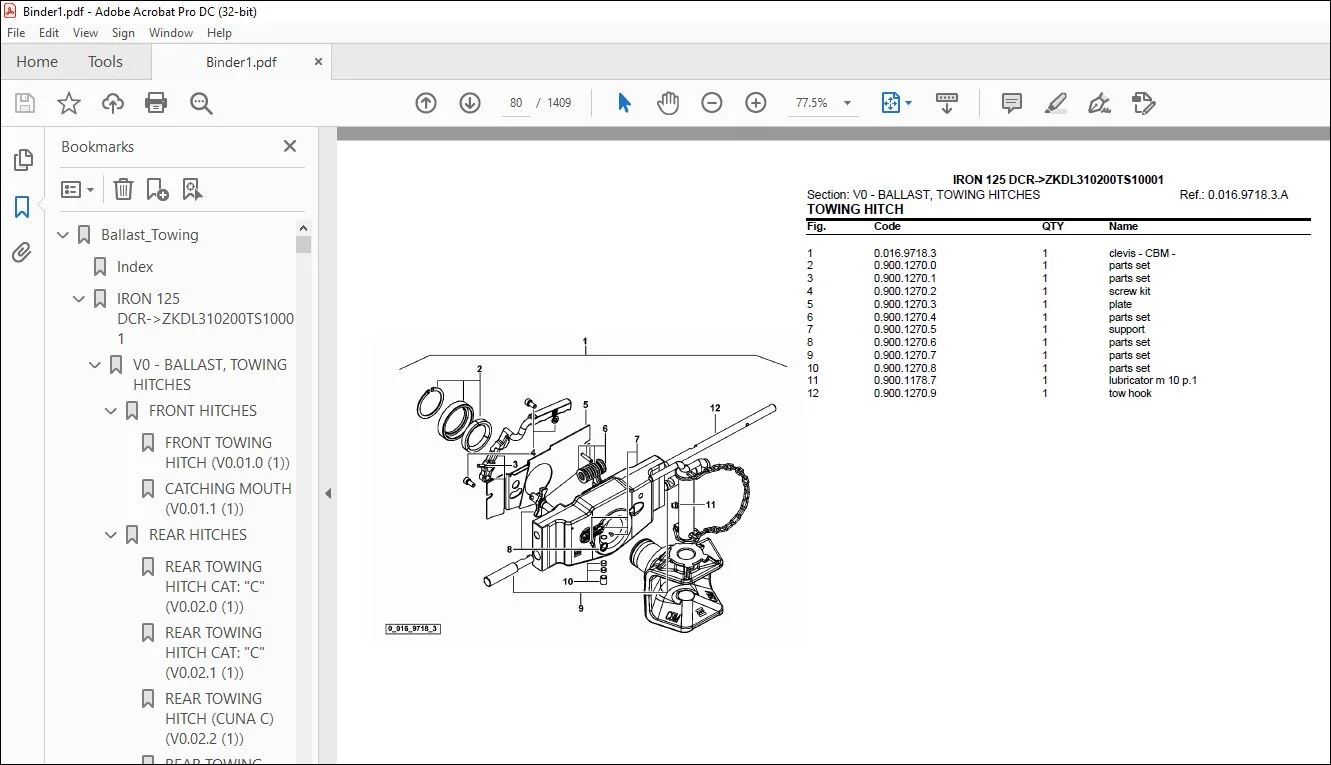Image resolution: width=1331 pixels, height=765 pixels.
Task: Open the Index bookmark
Action: click(x=135, y=267)
